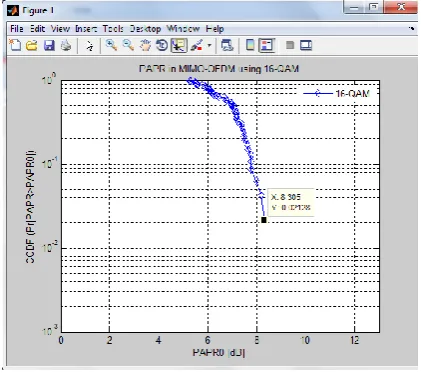421x374 pixels.
Task: Click the data tip box showing the X value
Action: [290, 202]
